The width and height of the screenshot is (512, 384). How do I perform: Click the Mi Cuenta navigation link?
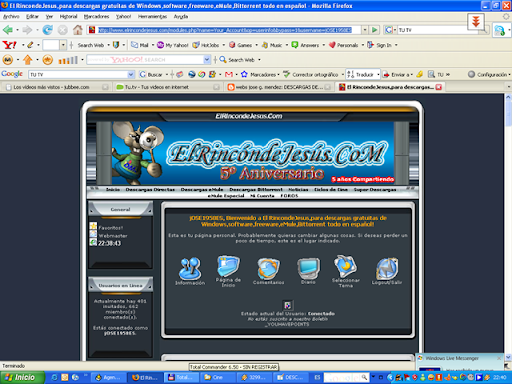point(262,196)
